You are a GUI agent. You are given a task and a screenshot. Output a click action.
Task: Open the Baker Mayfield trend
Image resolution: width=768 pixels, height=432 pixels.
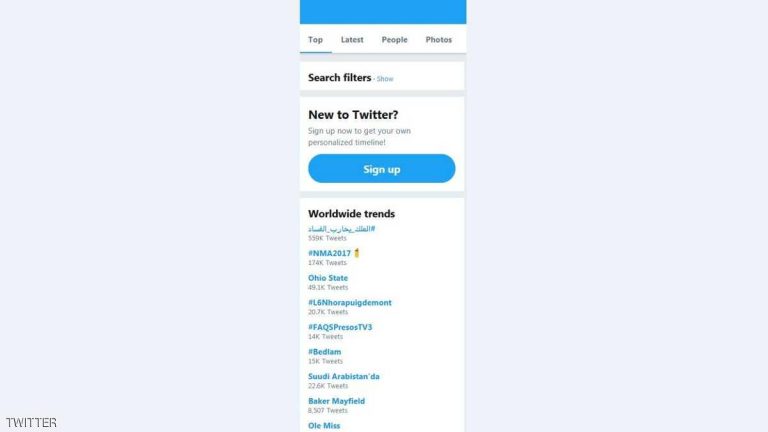336,401
